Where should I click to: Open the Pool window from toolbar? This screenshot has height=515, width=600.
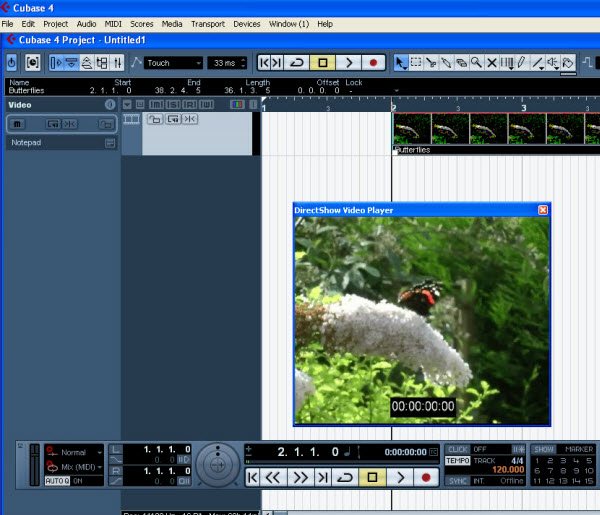click(x=102, y=62)
